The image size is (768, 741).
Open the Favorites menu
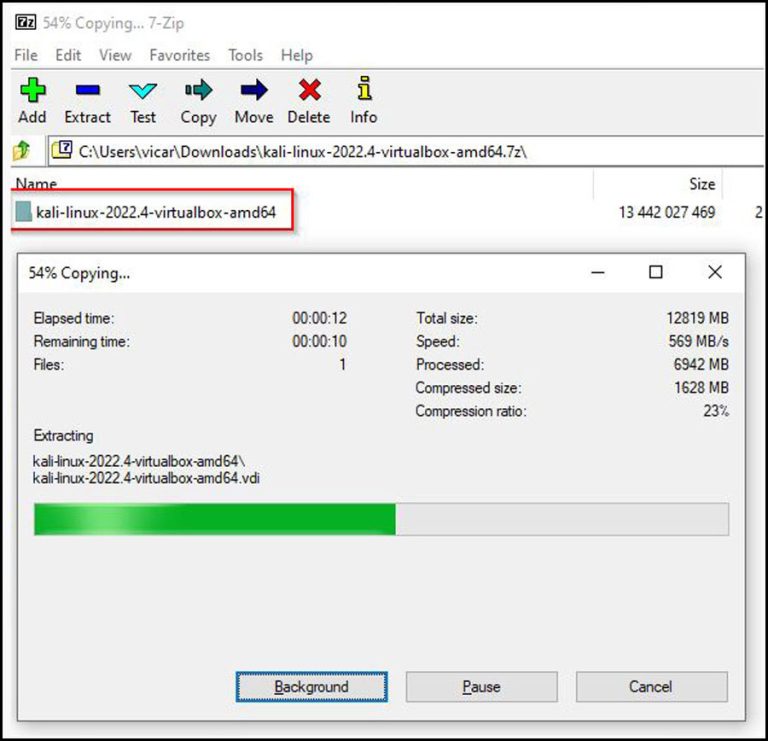[180, 55]
